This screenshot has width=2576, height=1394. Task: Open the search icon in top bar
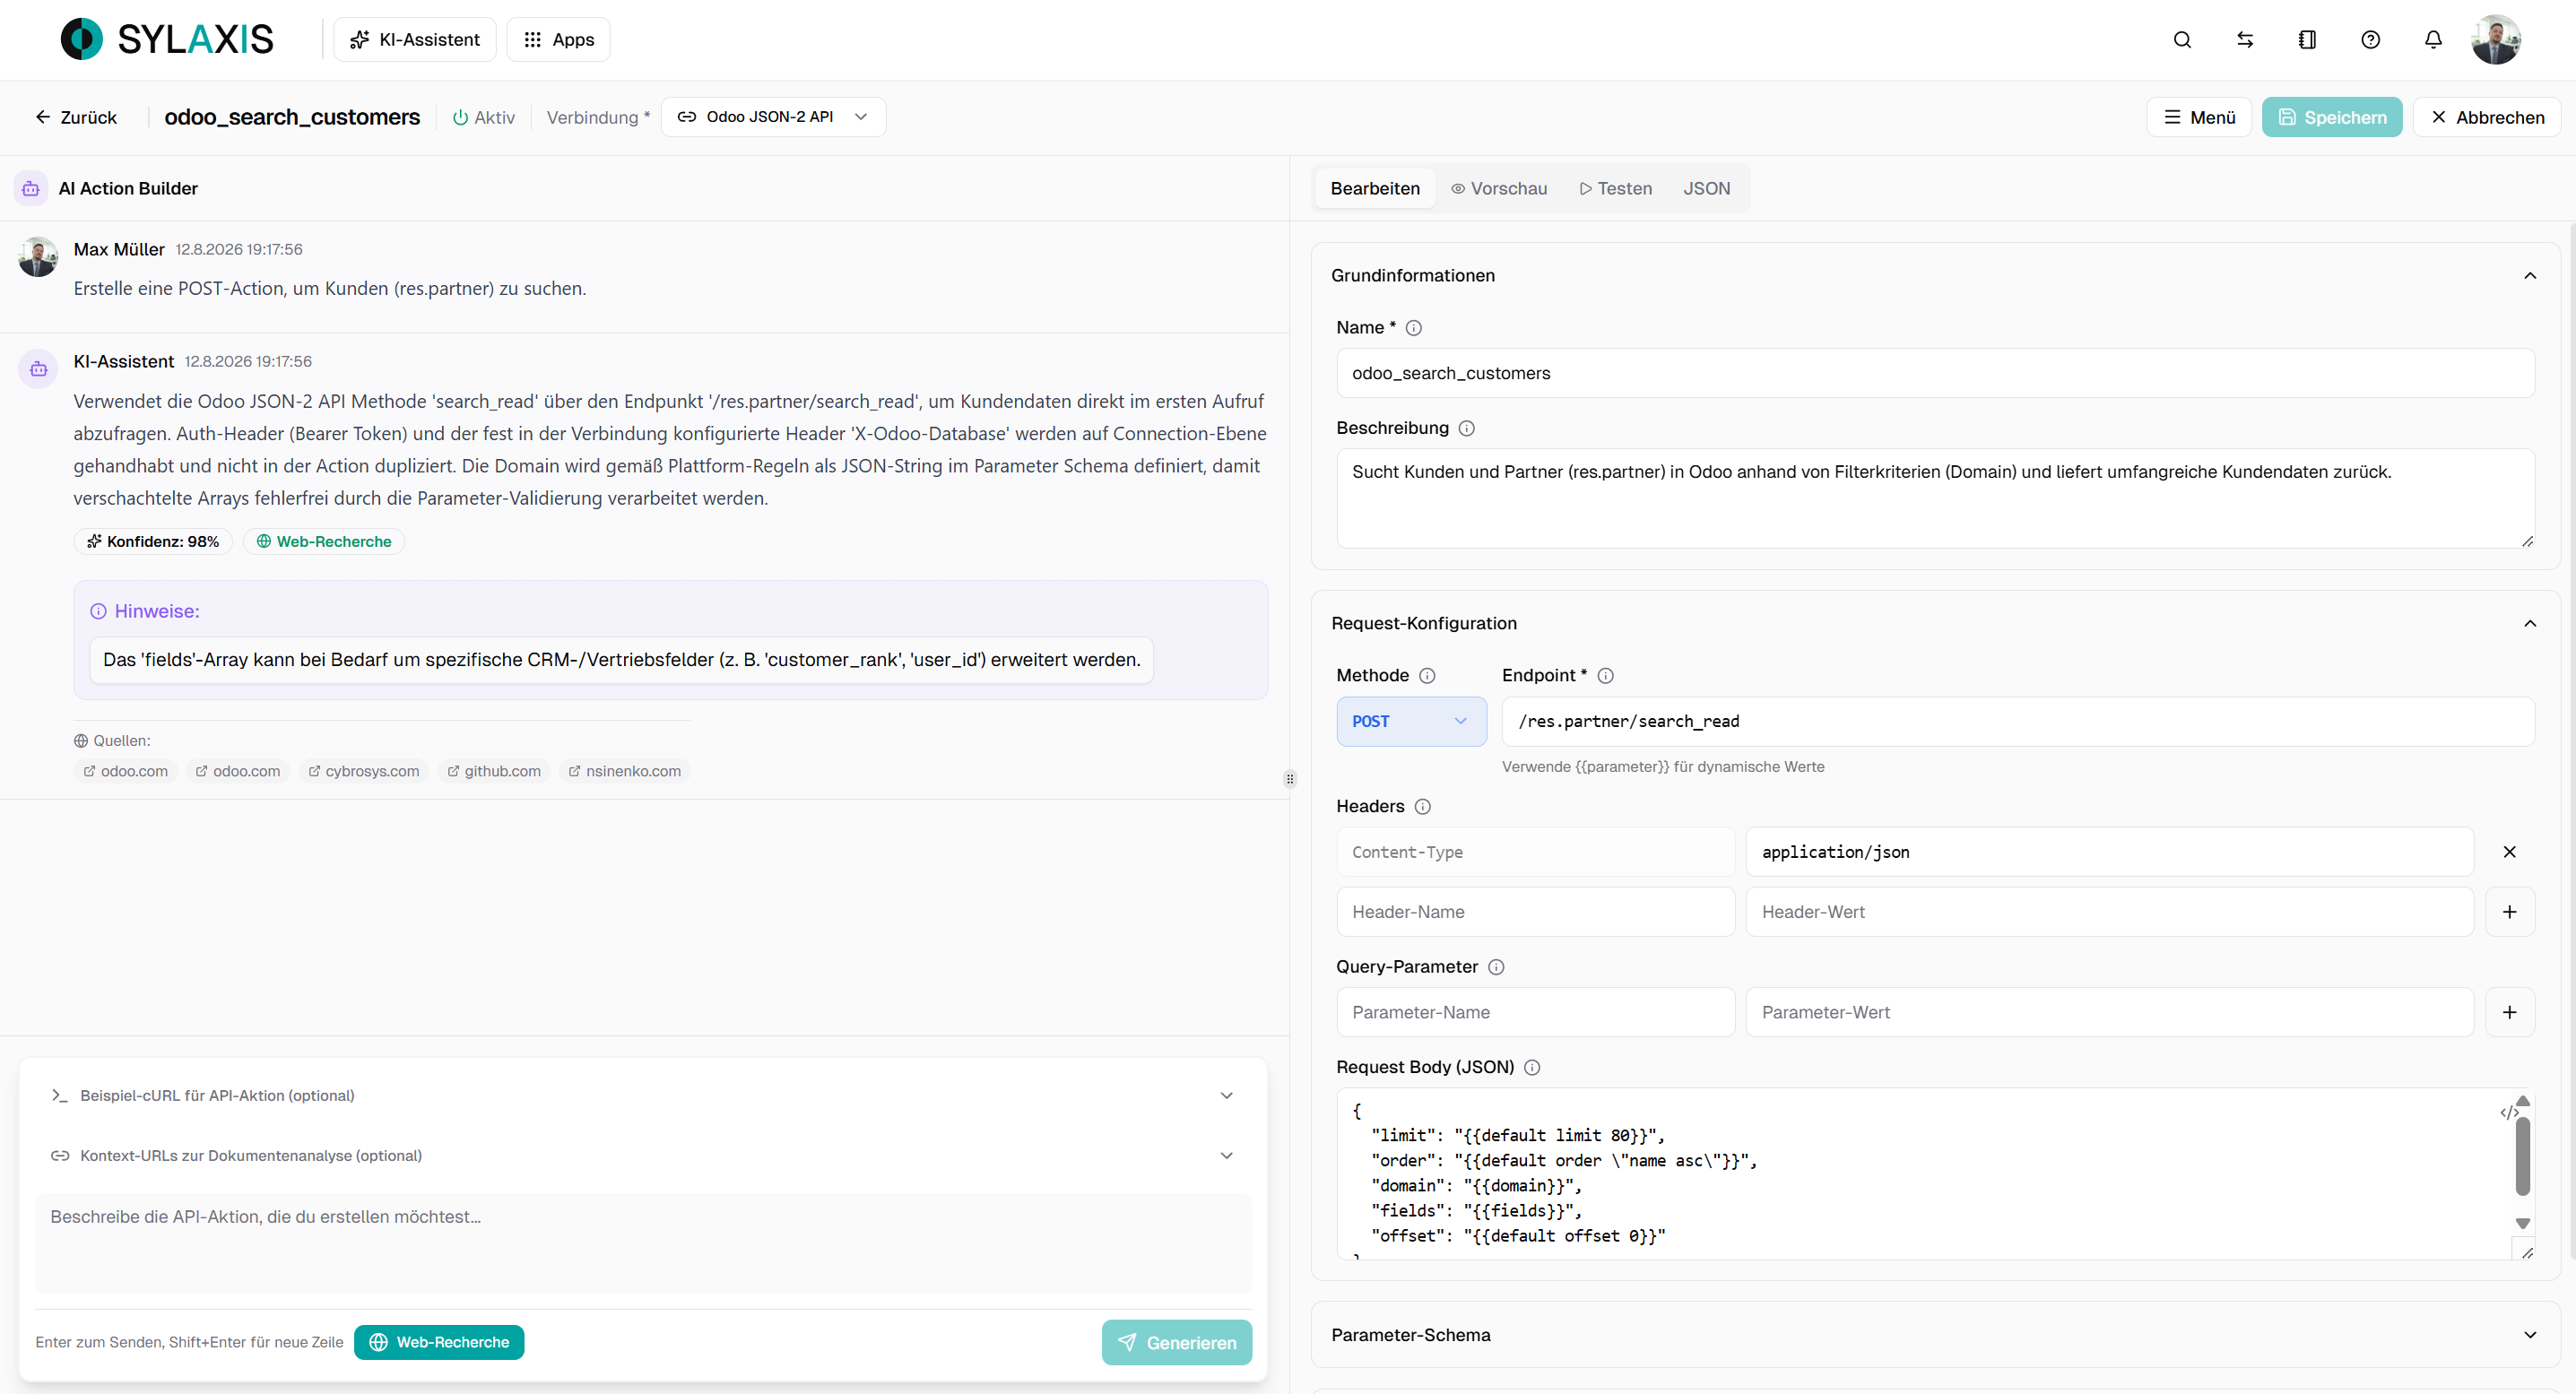pyautogui.click(x=2182, y=40)
